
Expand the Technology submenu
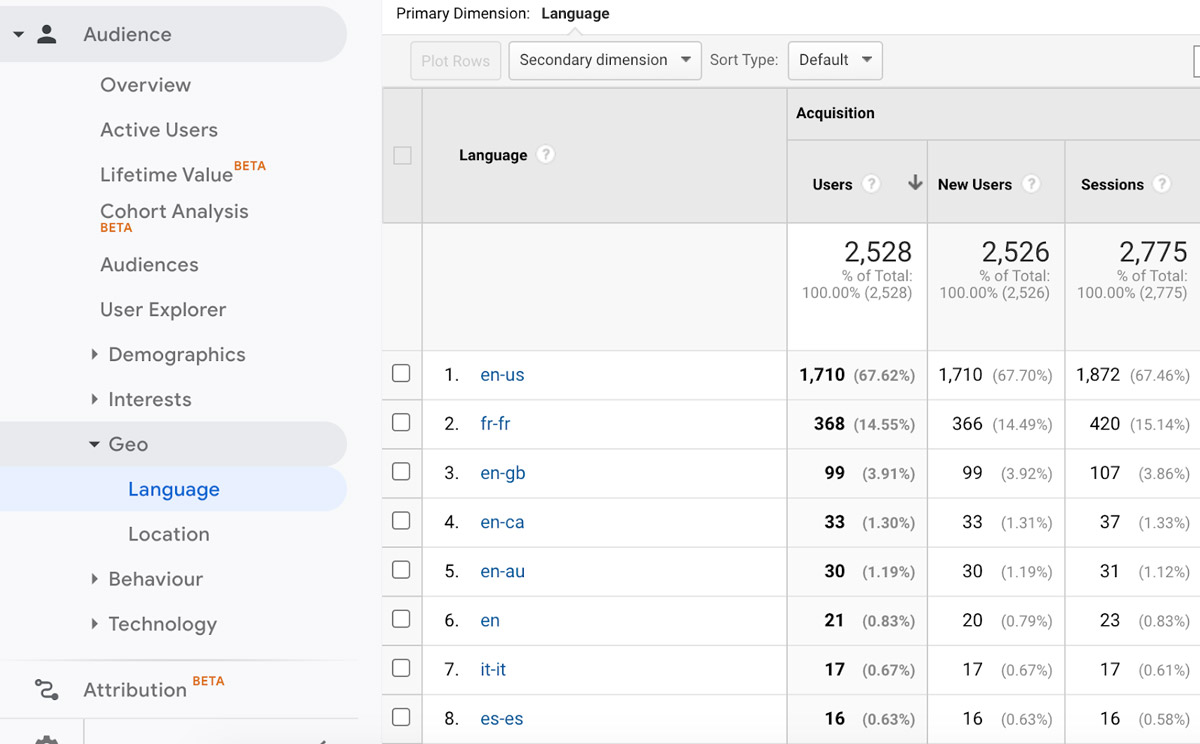[x=95, y=623]
